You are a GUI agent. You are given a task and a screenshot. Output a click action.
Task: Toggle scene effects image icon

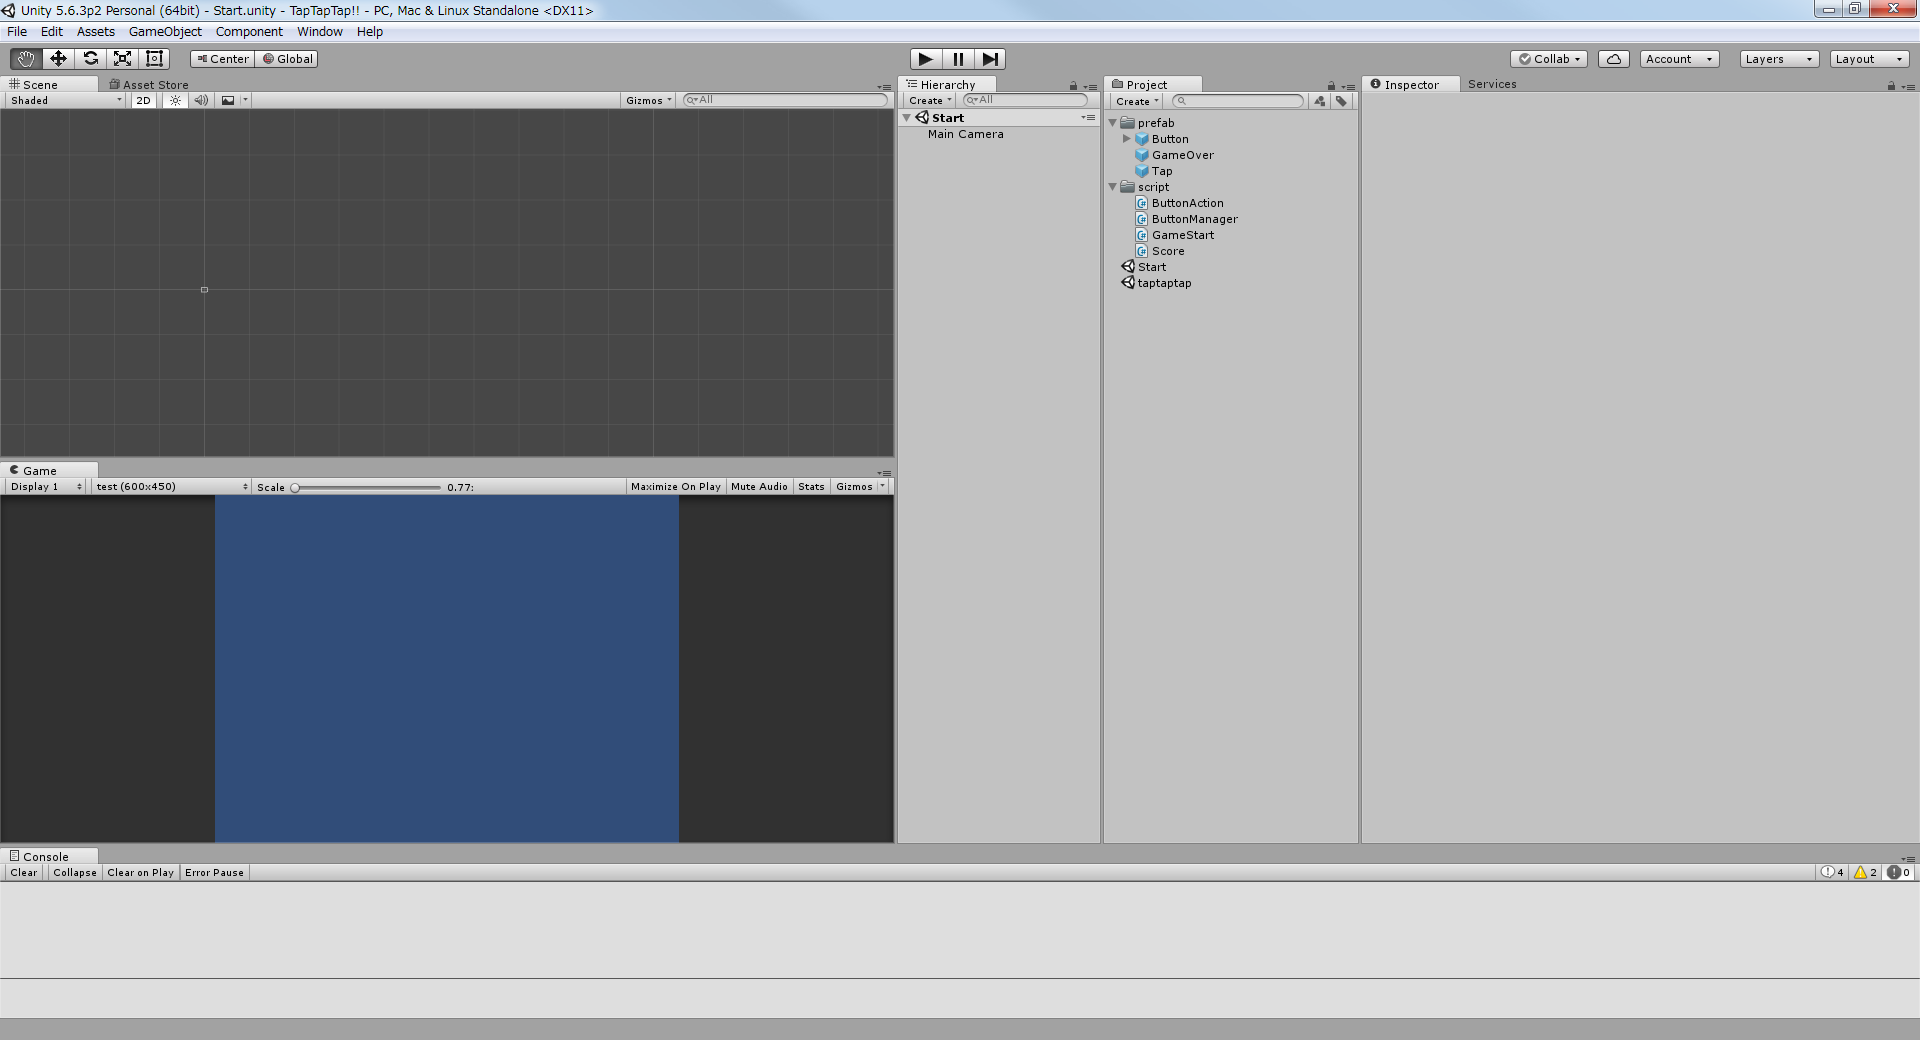coord(228,100)
